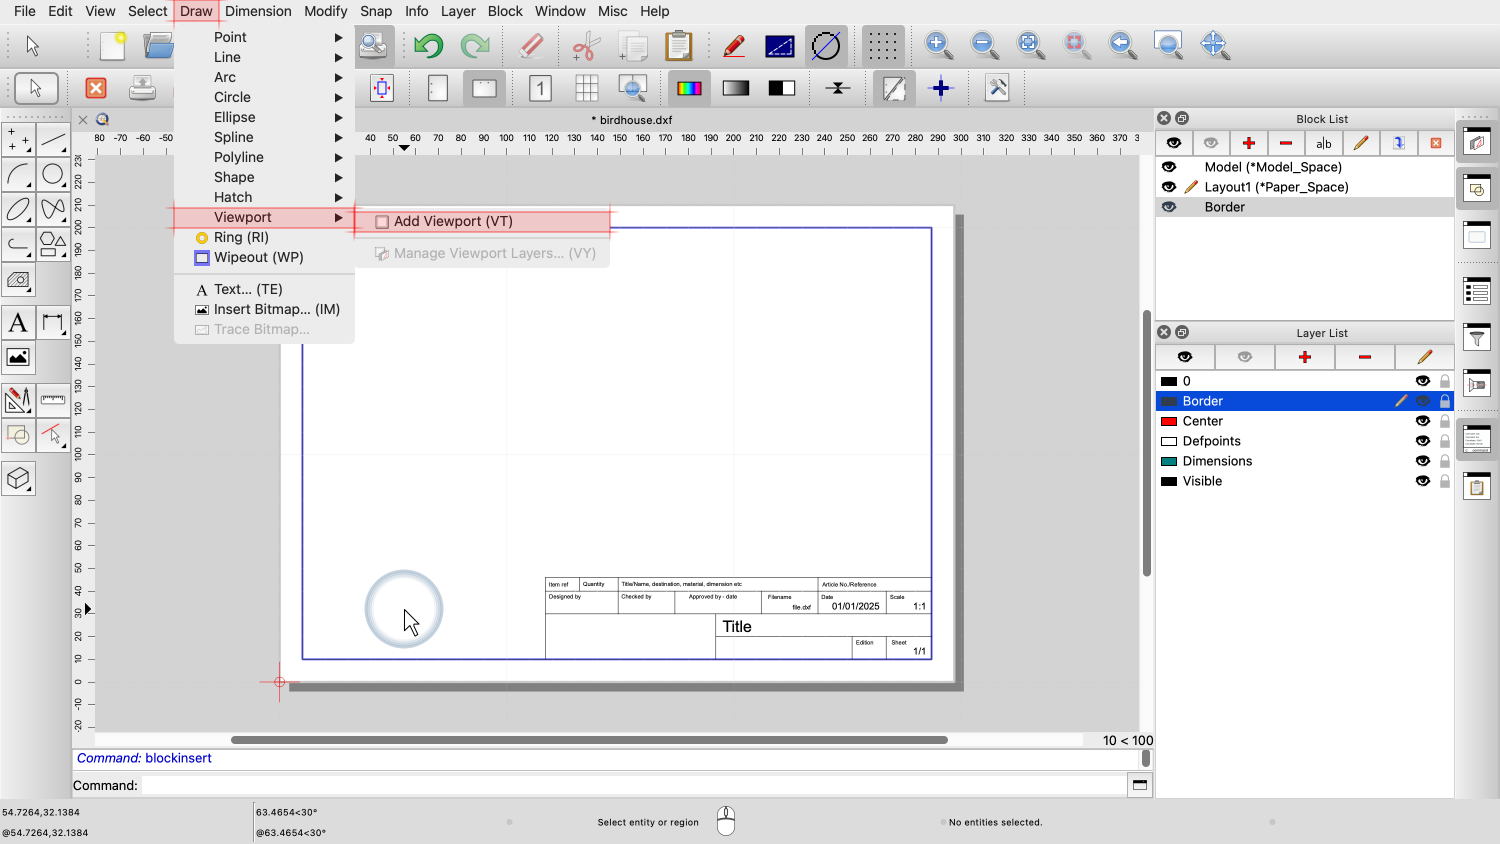The image size is (1500, 844).
Task: Click the Paste clipboard icon
Action: pyautogui.click(x=678, y=46)
